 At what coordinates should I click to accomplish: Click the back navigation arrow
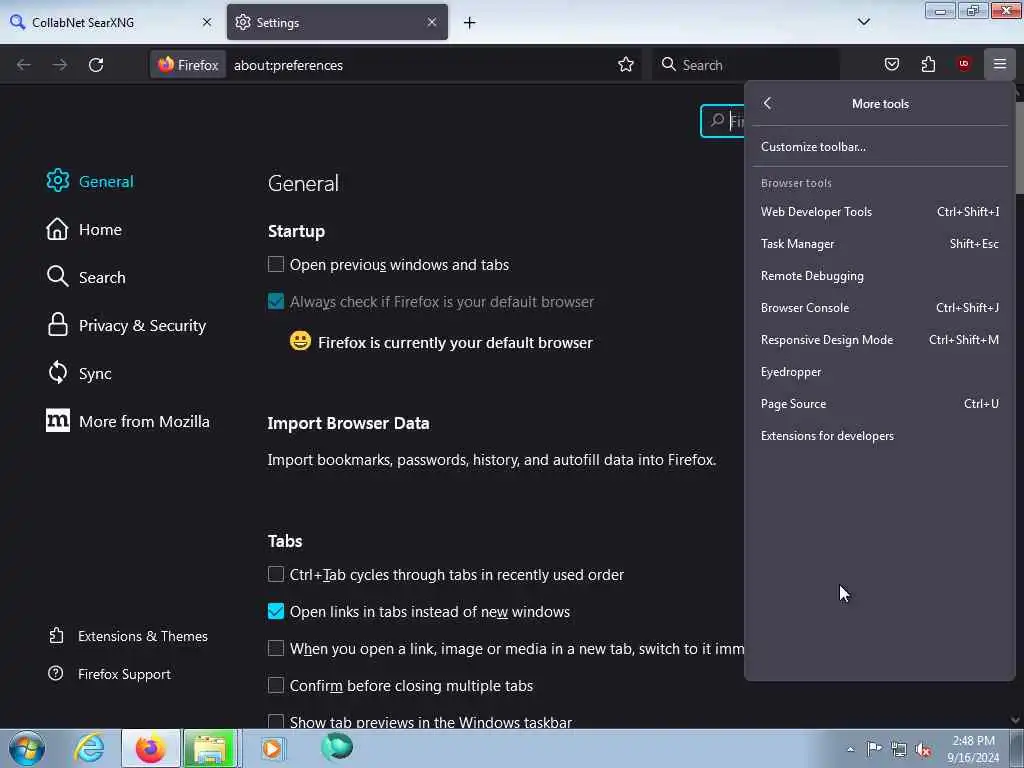coord(24,65)
